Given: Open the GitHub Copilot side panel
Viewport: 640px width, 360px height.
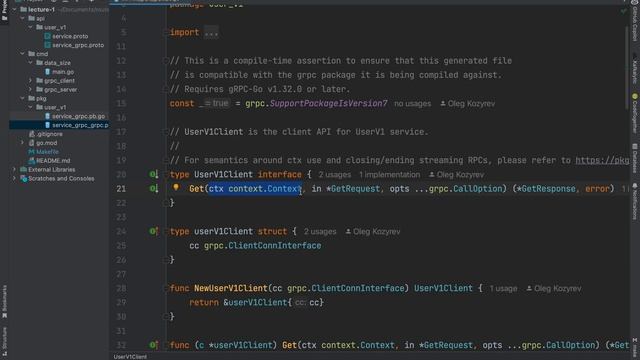Looking at the screenshot, I should click(635, 20).
